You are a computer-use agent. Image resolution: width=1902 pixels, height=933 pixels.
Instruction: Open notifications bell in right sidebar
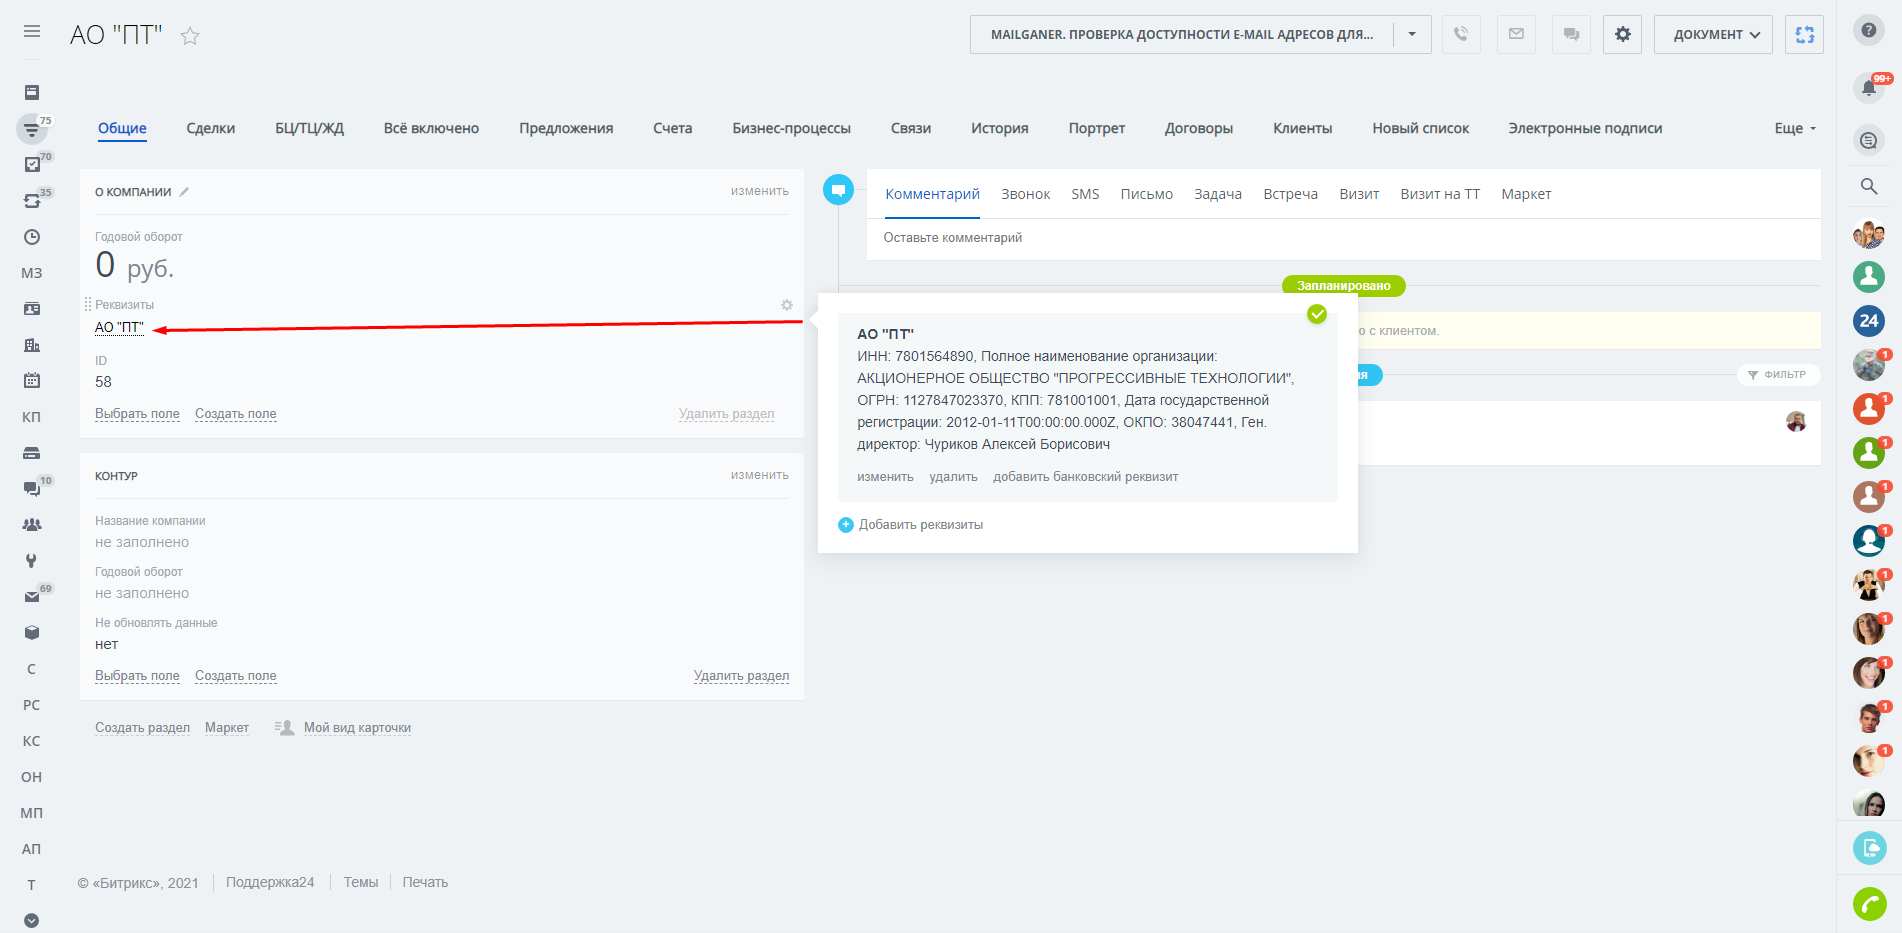pos(1868,88)
